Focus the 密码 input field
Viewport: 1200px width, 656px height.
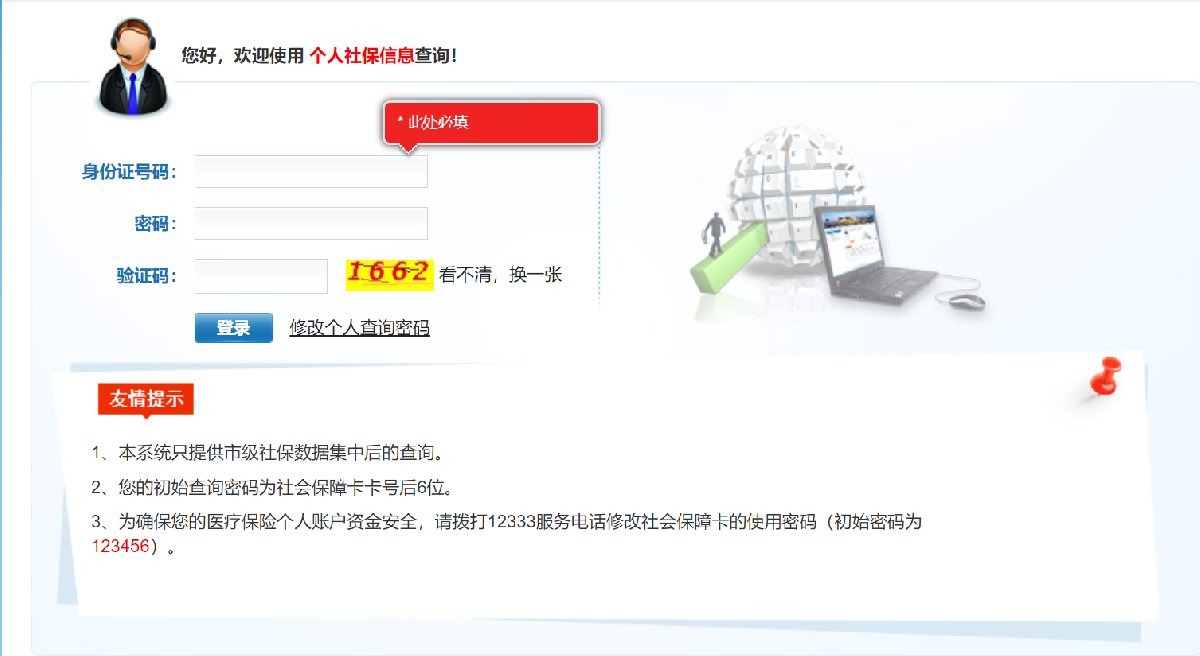pyautogui.click(x=311, y=223)
